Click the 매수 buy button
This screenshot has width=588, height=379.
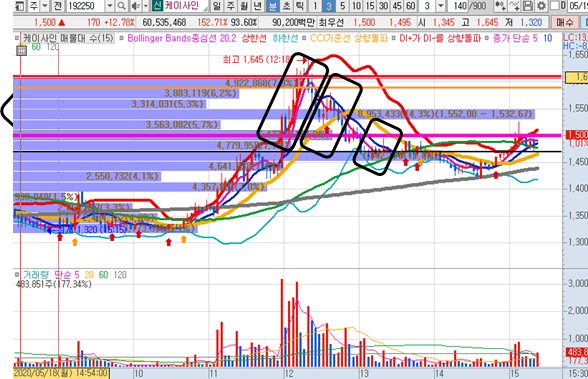tap(565, 22)
